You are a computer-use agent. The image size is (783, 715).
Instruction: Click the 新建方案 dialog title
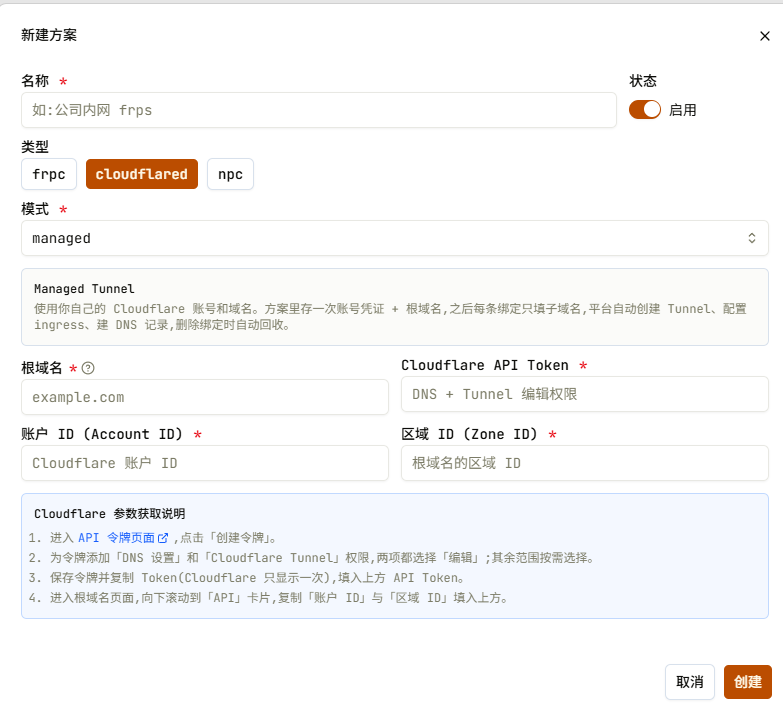coord(49,35)
